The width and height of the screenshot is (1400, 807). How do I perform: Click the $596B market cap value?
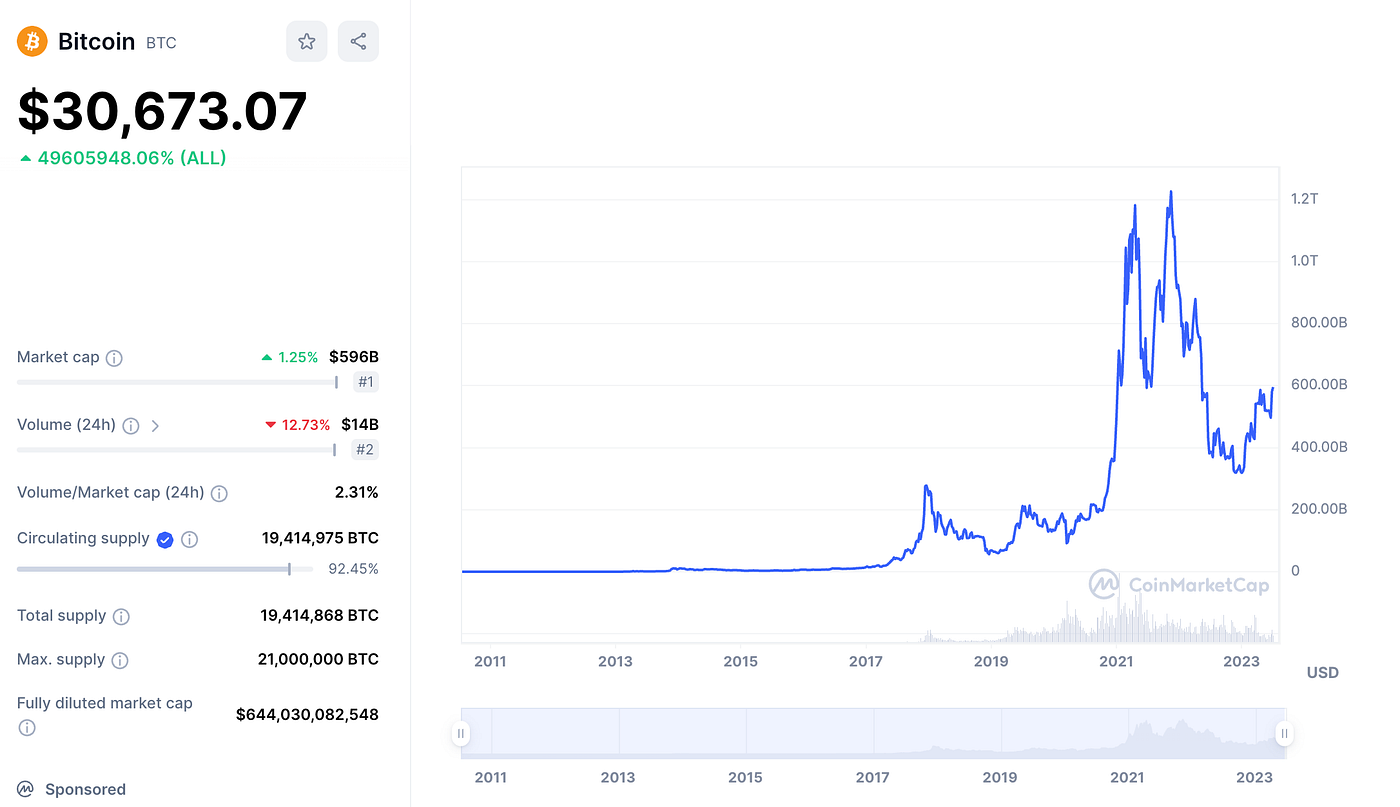coord(354,357)
